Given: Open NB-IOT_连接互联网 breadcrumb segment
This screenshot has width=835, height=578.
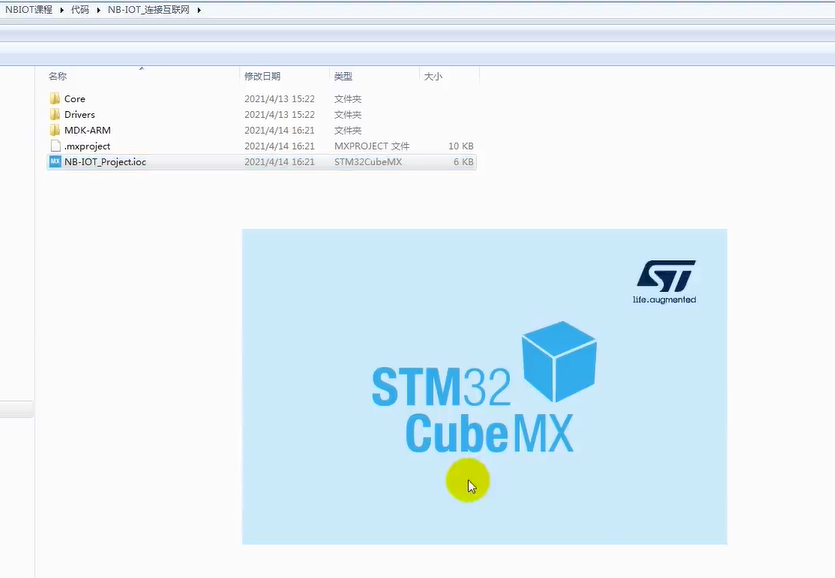Looking at the screenshot, I should (148, 10).
